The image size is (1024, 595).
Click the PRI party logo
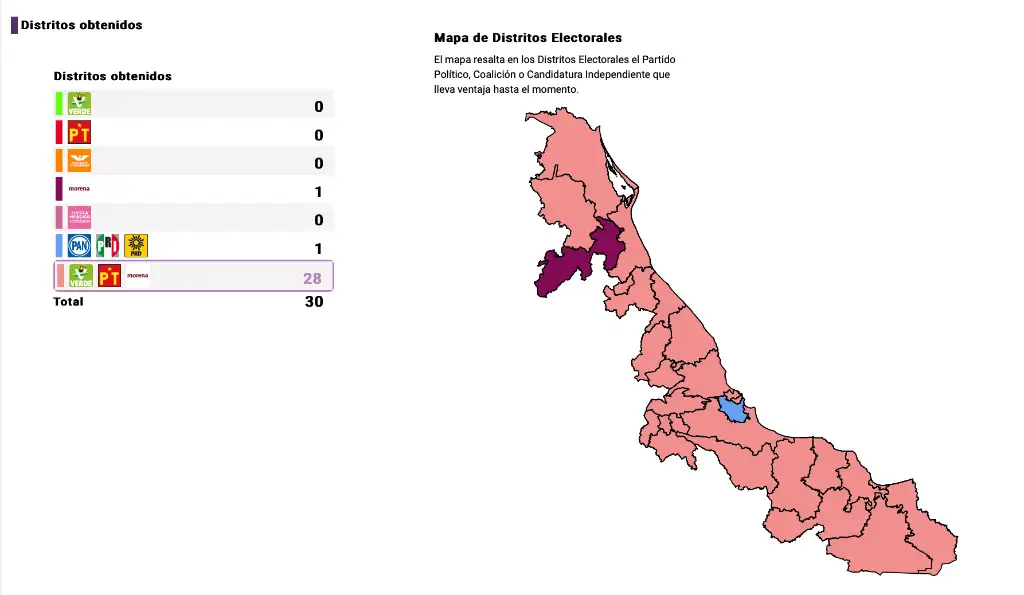tap(108, 246)
